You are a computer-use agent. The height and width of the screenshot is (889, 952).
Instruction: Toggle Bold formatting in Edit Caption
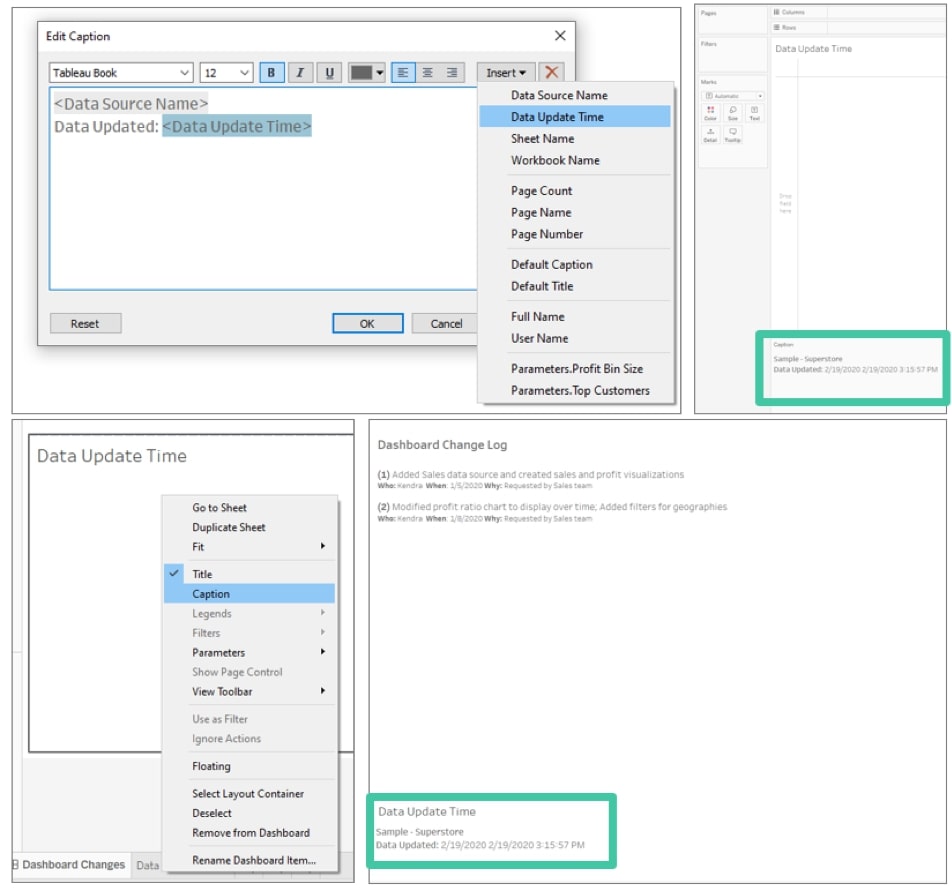[x=271, y=73]
